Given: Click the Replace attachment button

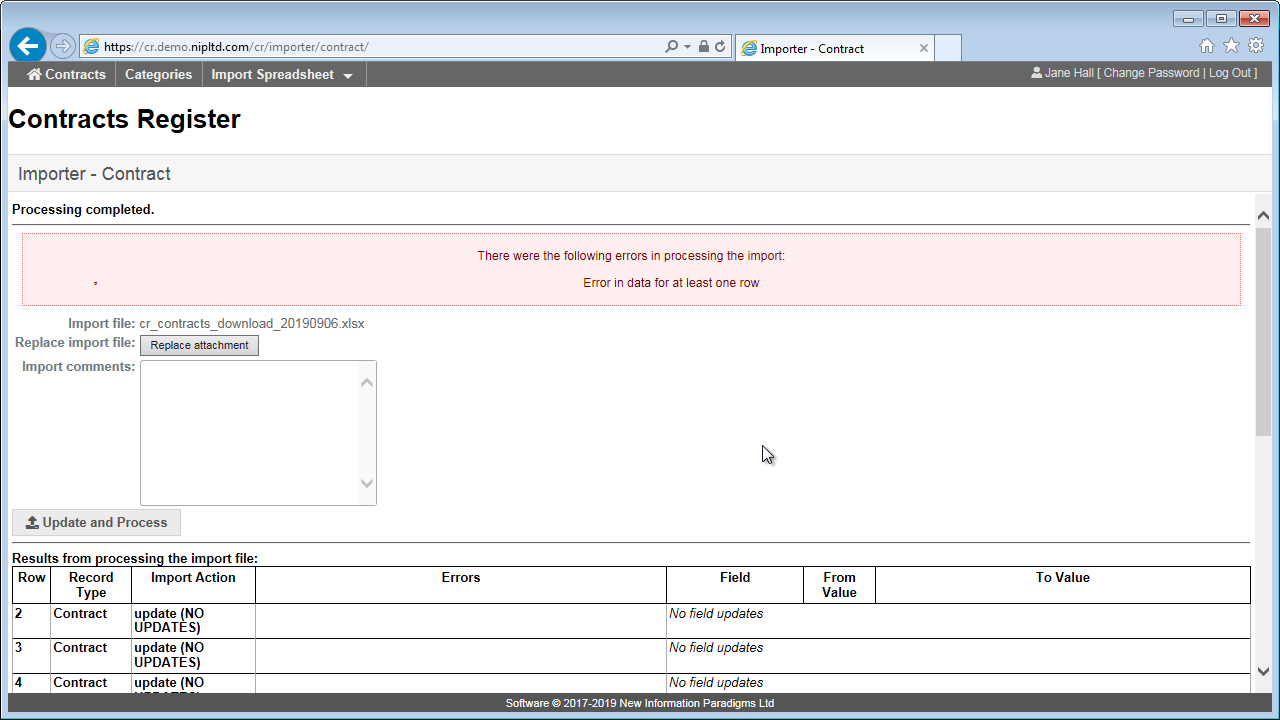Looking at the screenshot, I should tap(199, 345).
